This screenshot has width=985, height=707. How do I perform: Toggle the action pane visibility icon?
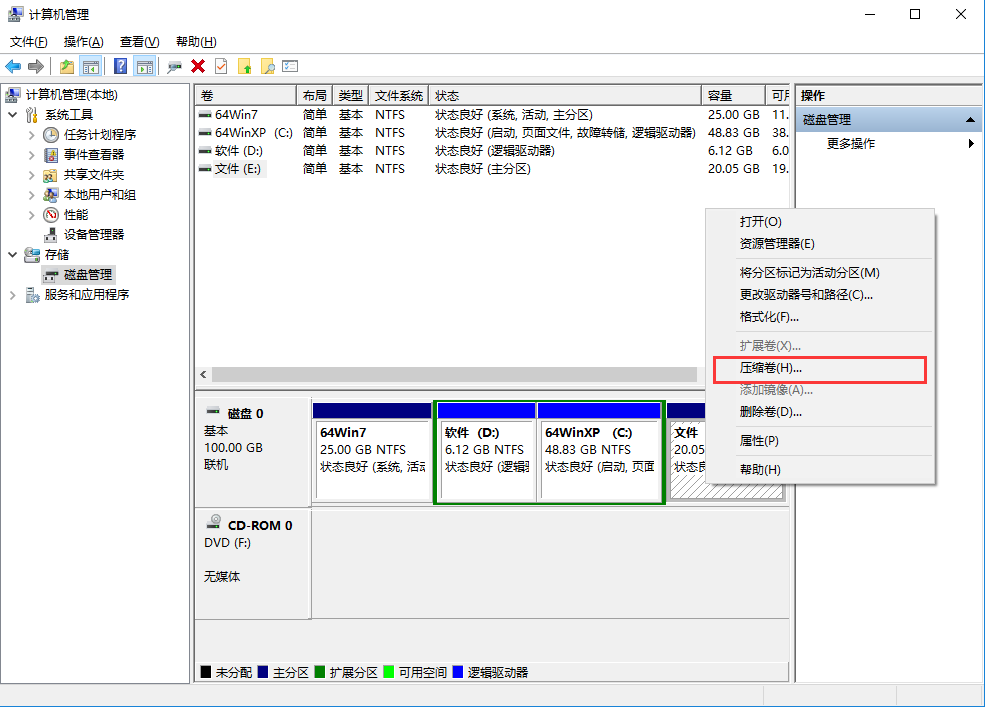point(146,66)
